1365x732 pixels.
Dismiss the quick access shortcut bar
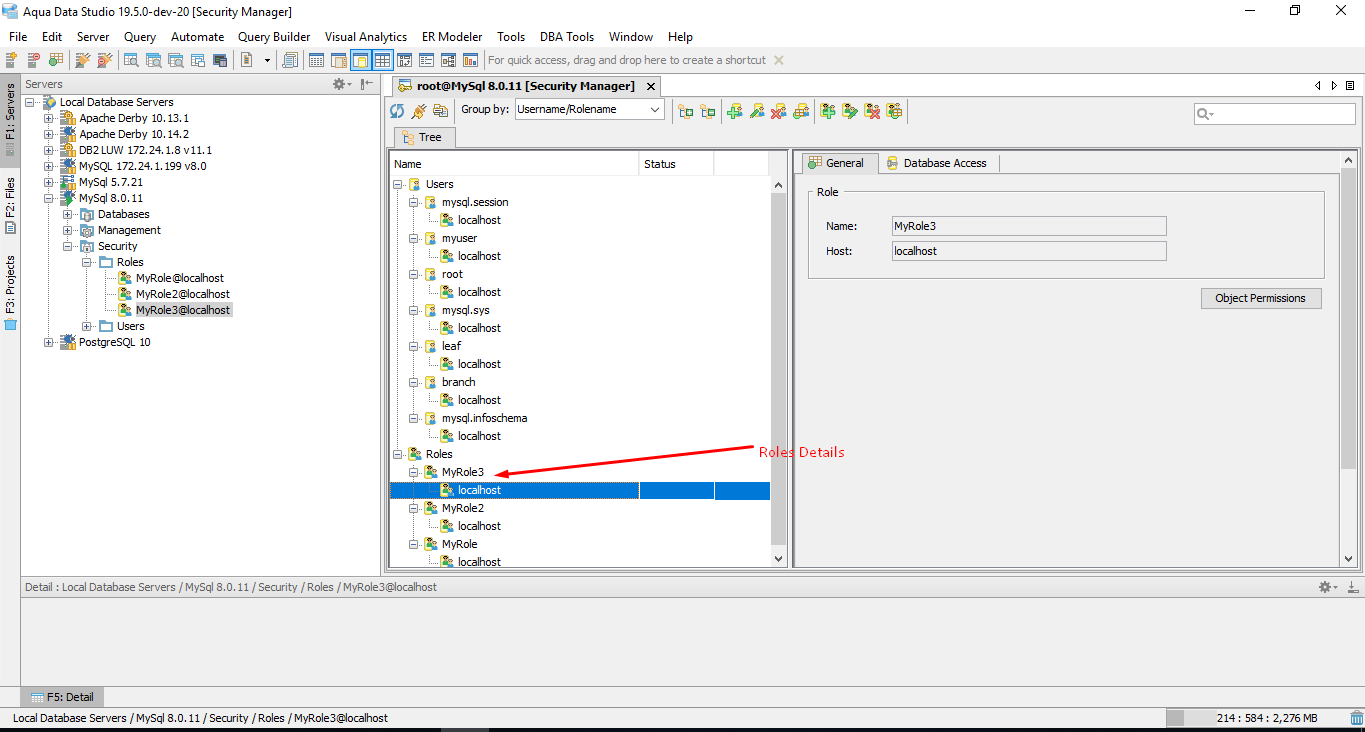click(779, 60)
